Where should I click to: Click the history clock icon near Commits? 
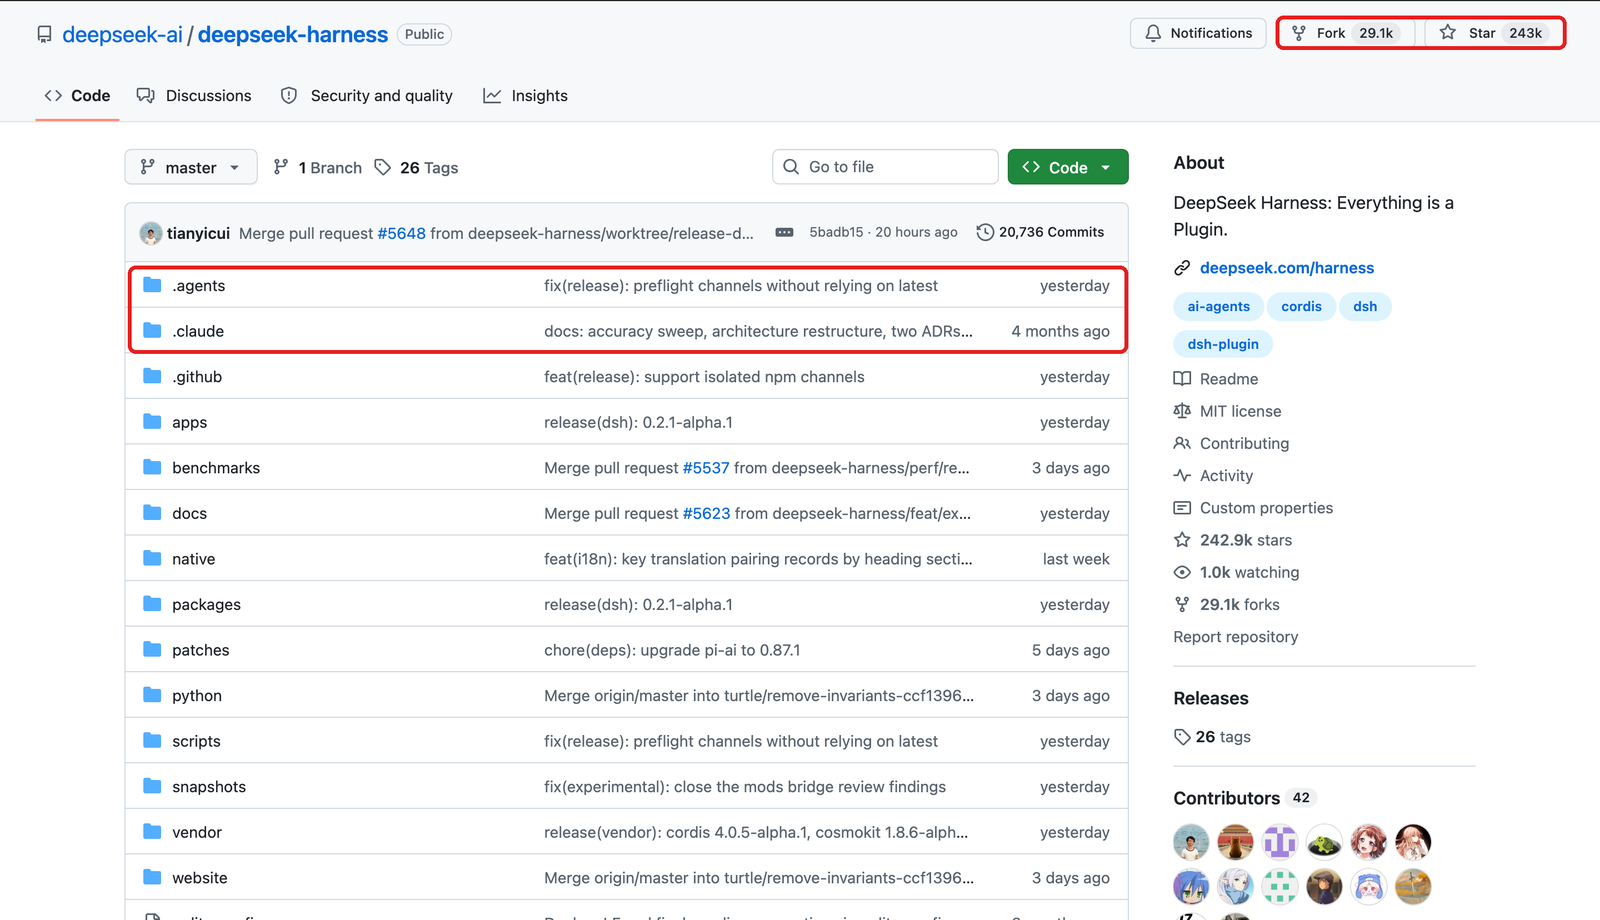pyautogui.click(x=985, y=232)
